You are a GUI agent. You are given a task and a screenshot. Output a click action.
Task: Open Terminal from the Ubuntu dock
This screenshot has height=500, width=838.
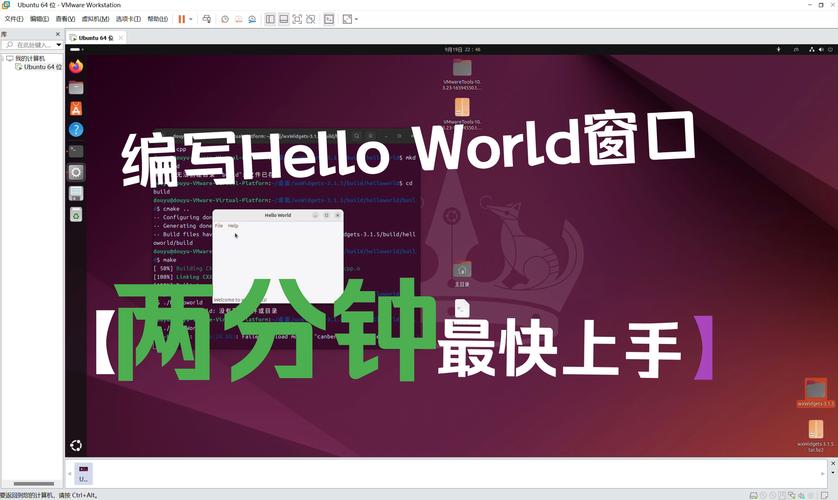tap(76, 151)
